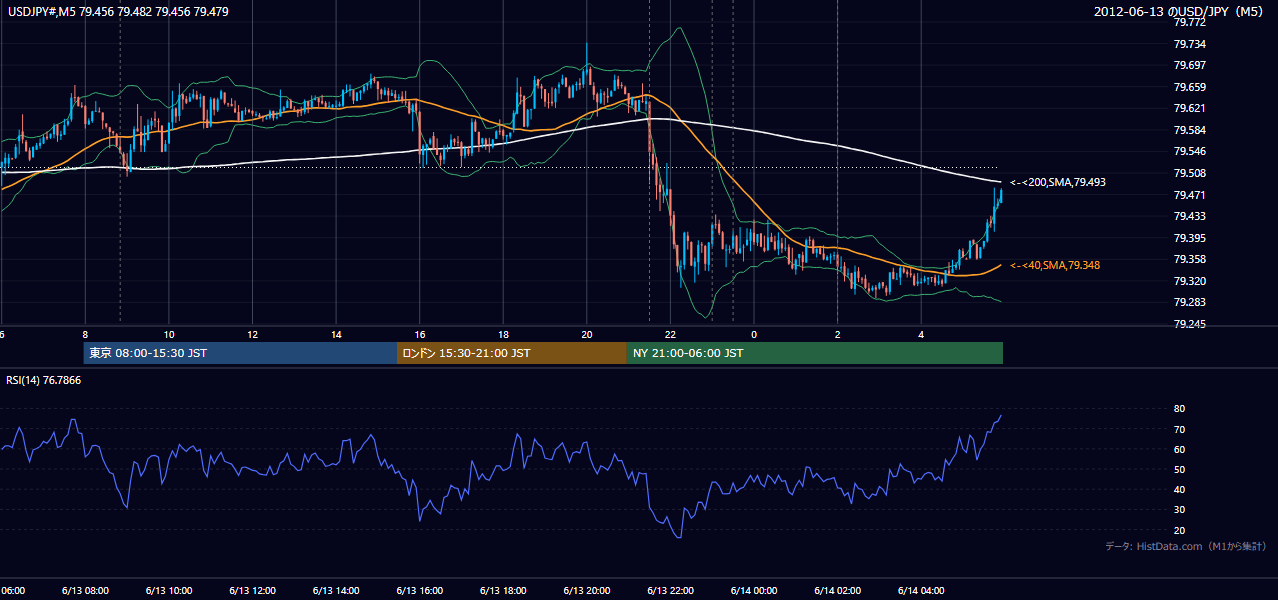
Task: Select the Tokyo 08:00-15:30 JST session bar
Action: [240, 353]
